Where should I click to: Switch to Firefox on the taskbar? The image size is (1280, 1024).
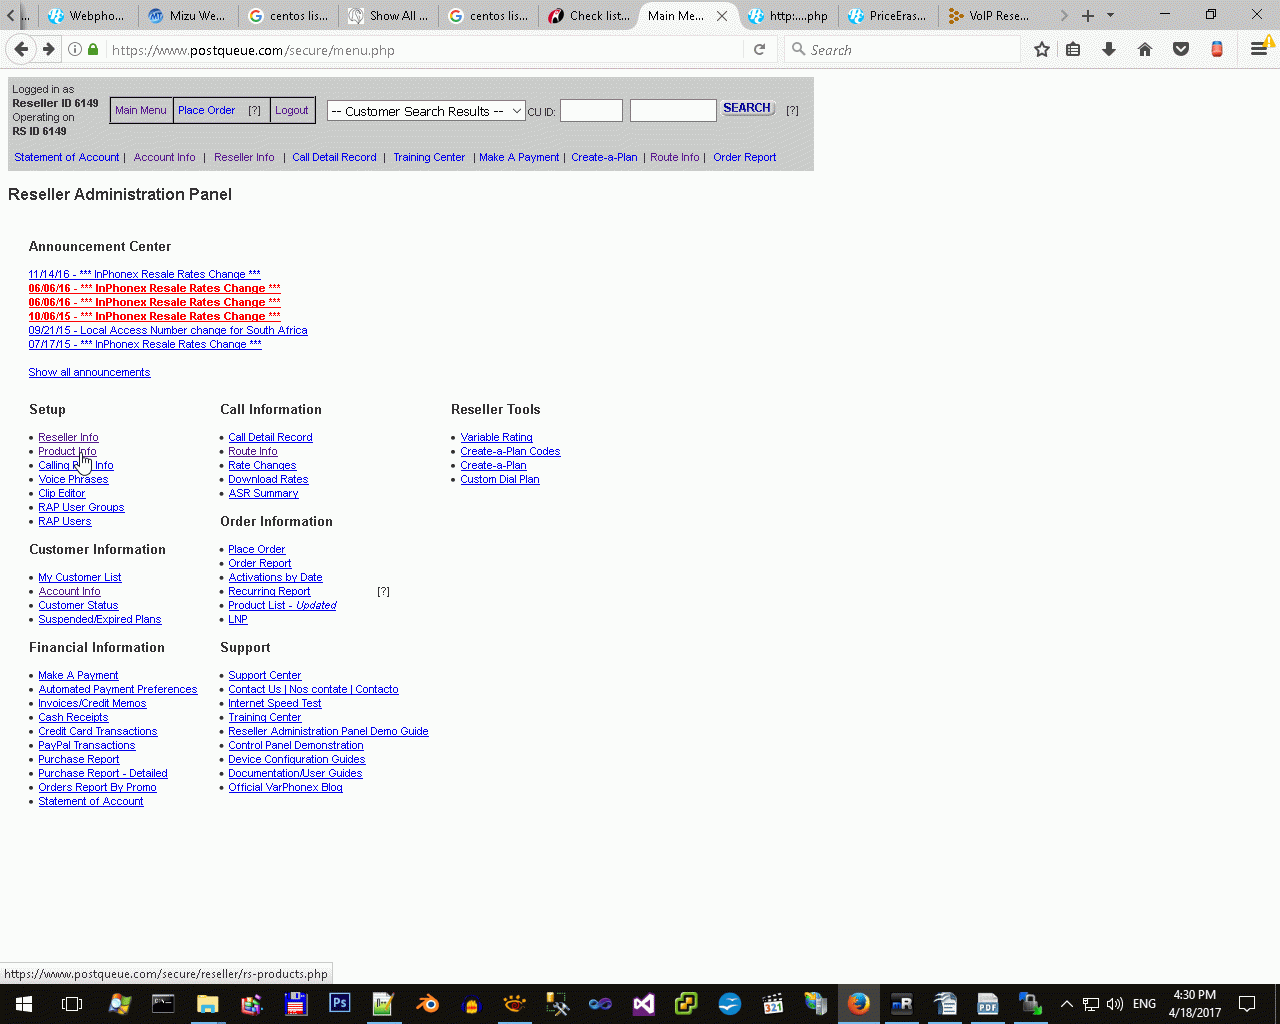pos(859,1003)
